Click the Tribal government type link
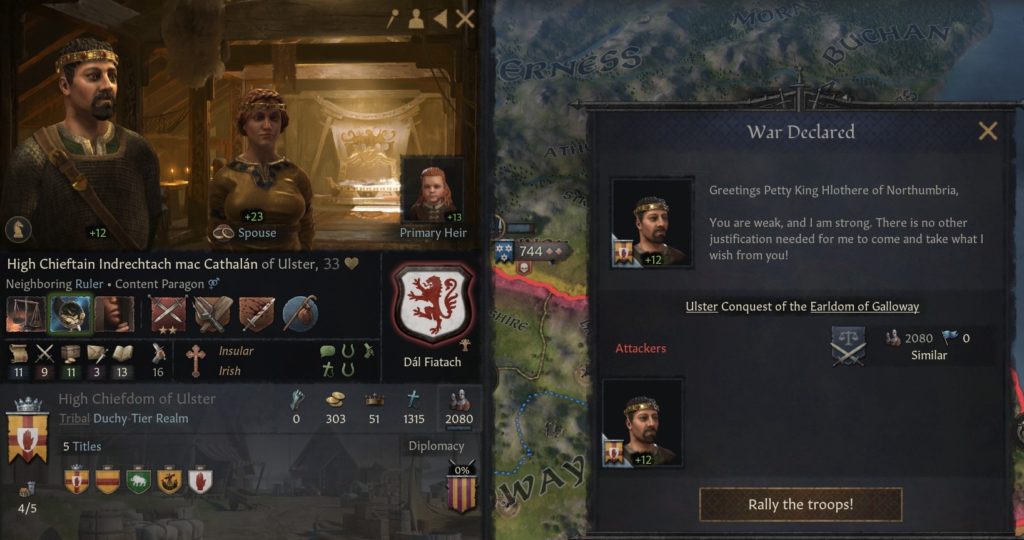The height and width of the screenshot is (540, 1024). 74,419
